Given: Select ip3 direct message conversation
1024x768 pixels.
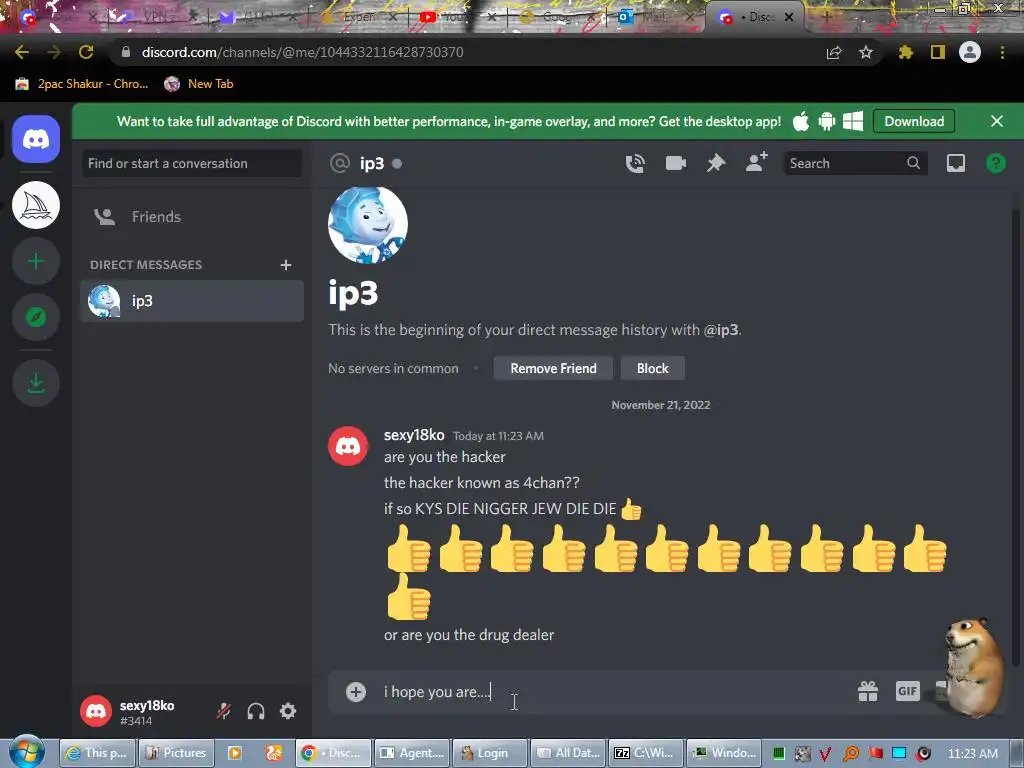Looking at the screenshot, I should click(192, 301).
